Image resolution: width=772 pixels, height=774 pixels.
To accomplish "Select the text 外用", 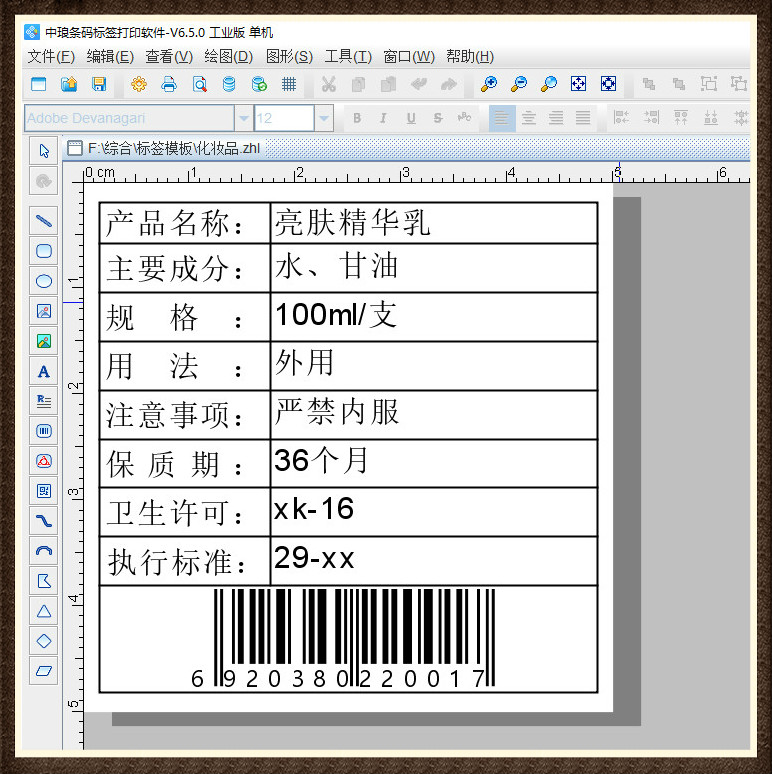I will tap(305, 363).
